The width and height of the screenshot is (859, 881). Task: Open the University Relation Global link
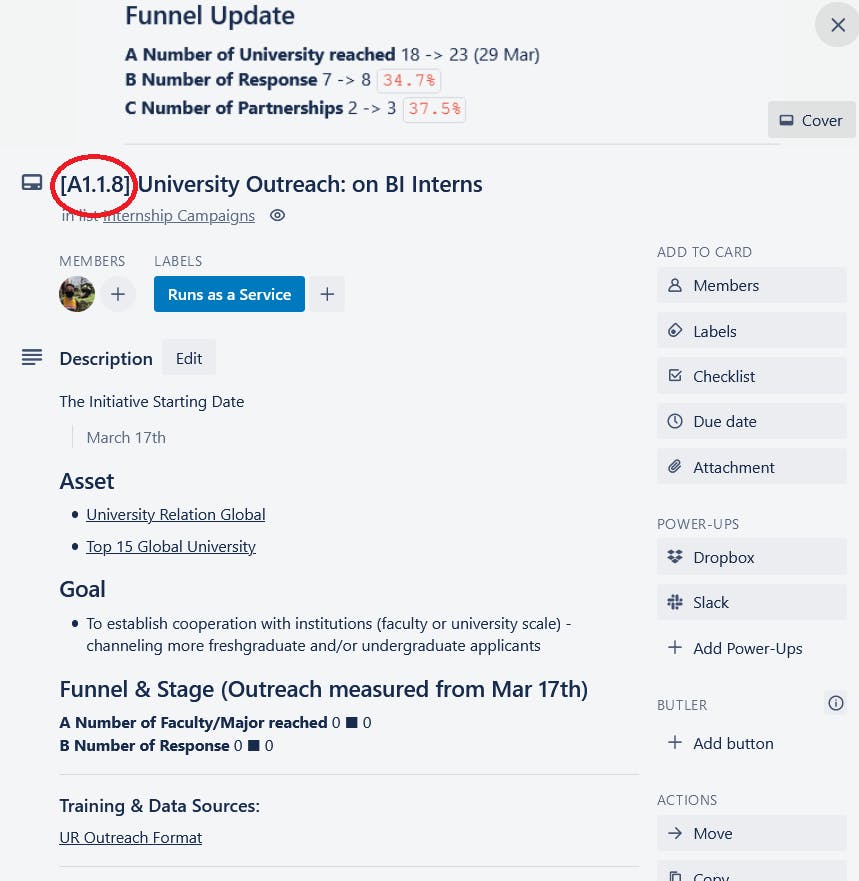176,514
